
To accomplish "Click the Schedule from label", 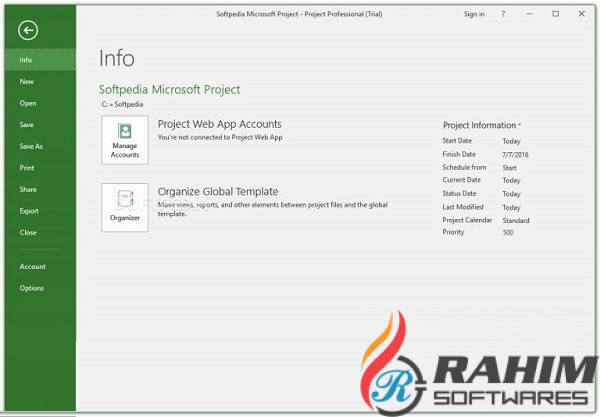I will pyautogui.click(x=464, y=167).
